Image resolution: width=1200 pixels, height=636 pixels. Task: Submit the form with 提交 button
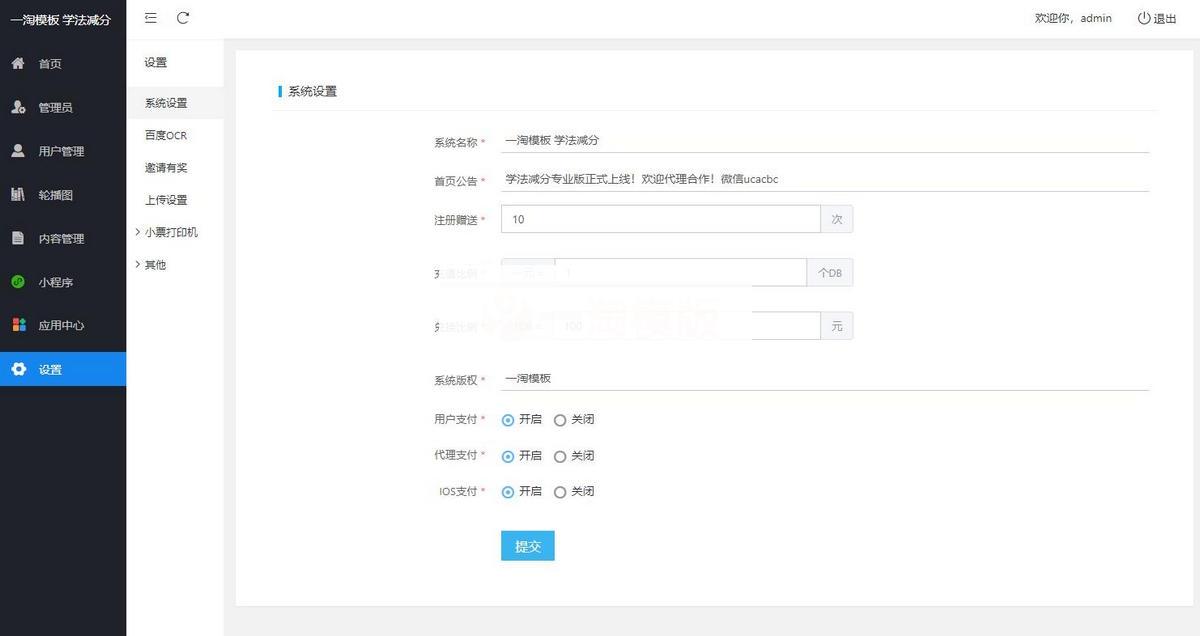(x=527, y=546)
